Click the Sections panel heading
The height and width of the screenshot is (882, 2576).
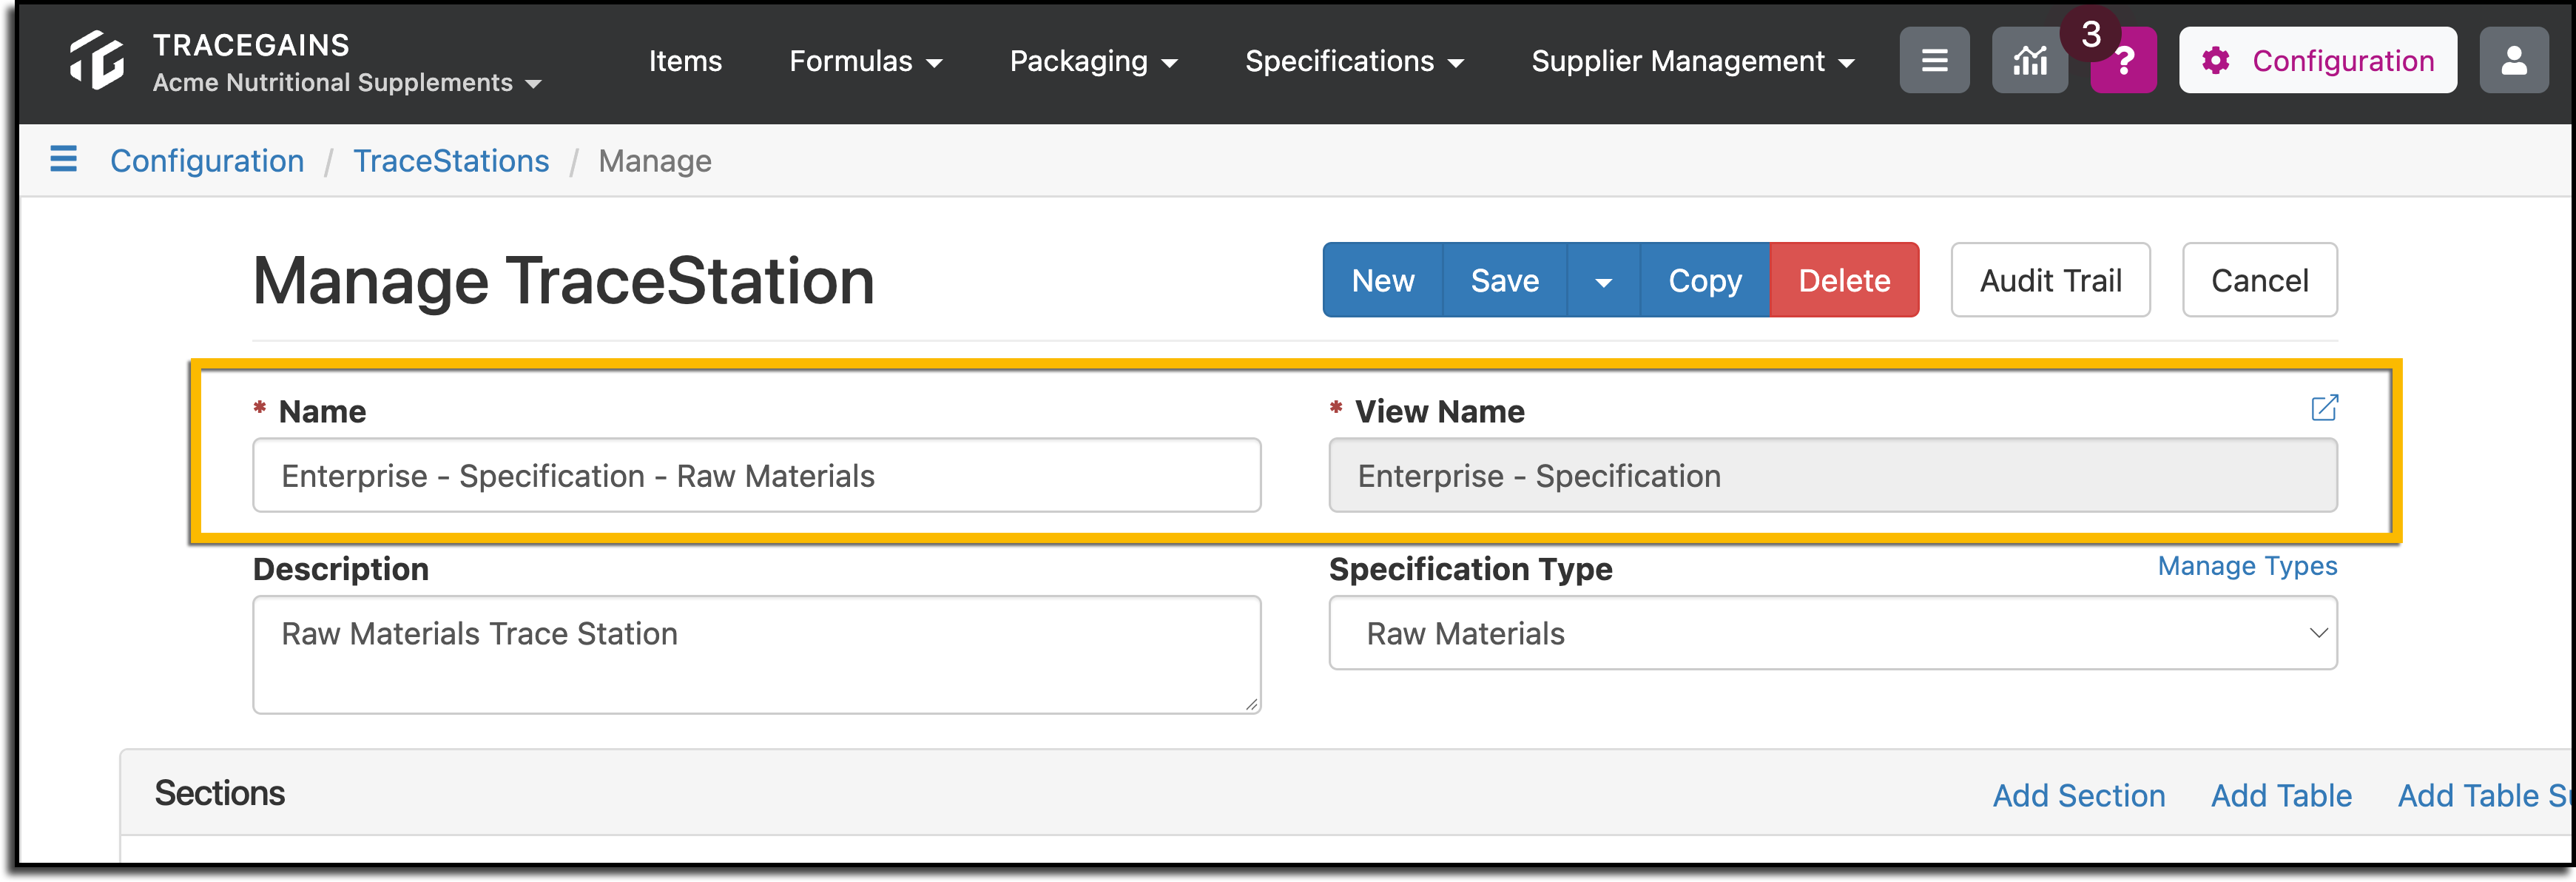tap(220, 794)
